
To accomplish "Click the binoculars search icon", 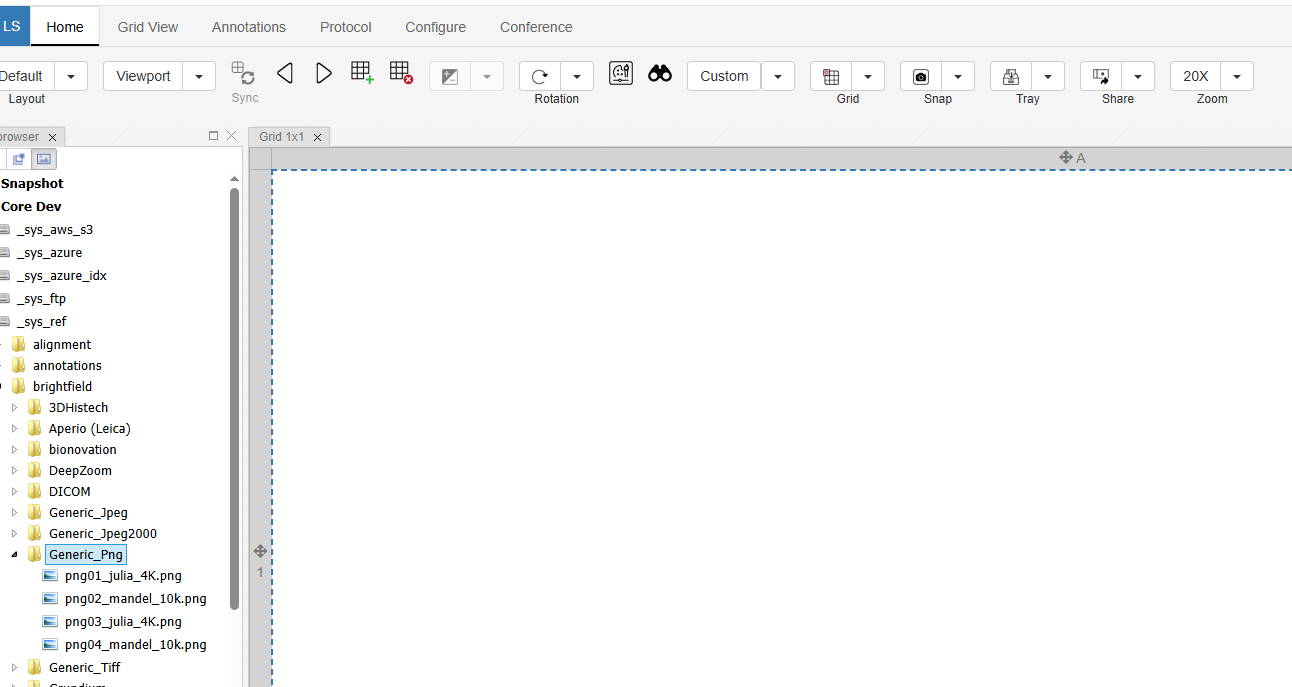I will coord(660,74).
